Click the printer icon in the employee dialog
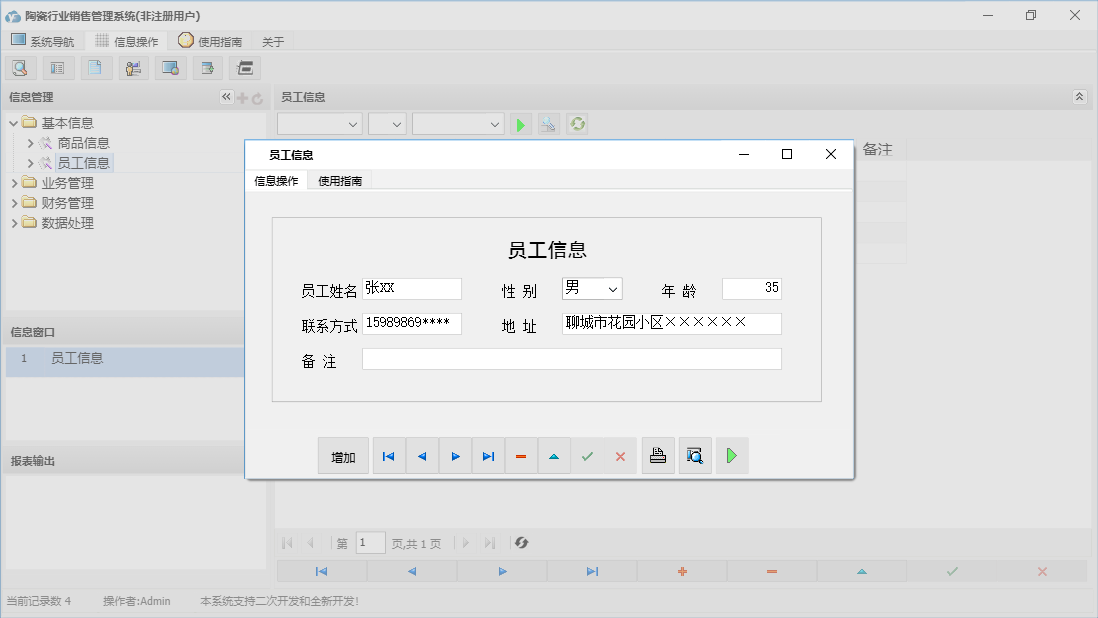This screenshot has width=1098, height=618. (658, 455)
